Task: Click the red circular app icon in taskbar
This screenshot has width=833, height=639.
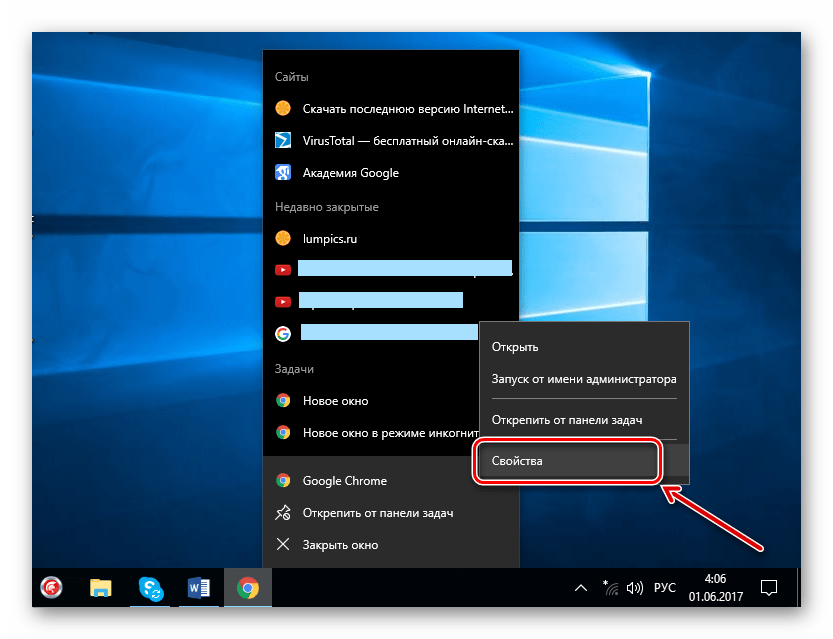Action: click(x=51, y=588)
